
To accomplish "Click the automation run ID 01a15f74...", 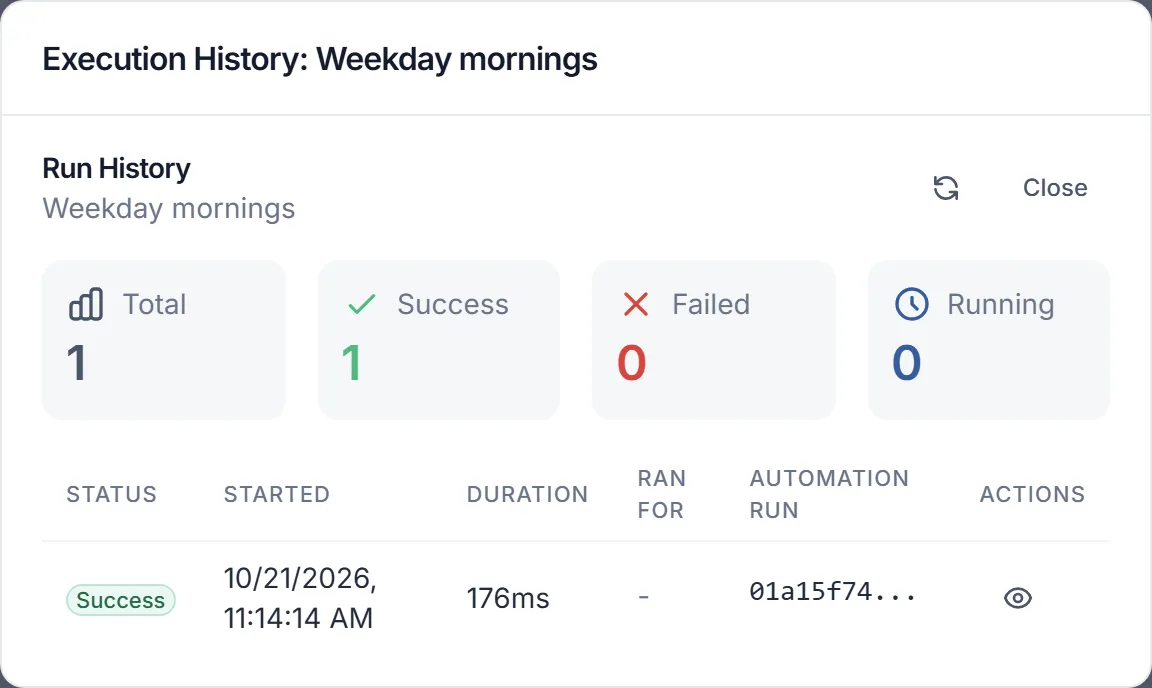I will 832,591.
